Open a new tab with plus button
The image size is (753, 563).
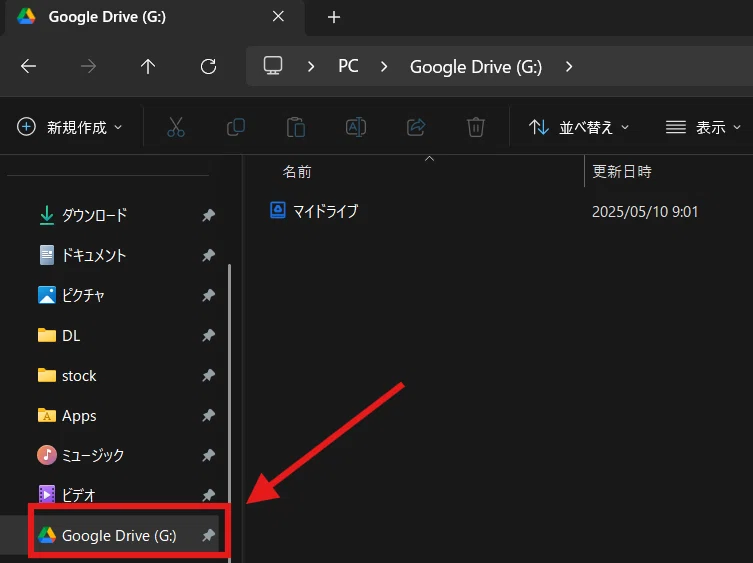334,17
